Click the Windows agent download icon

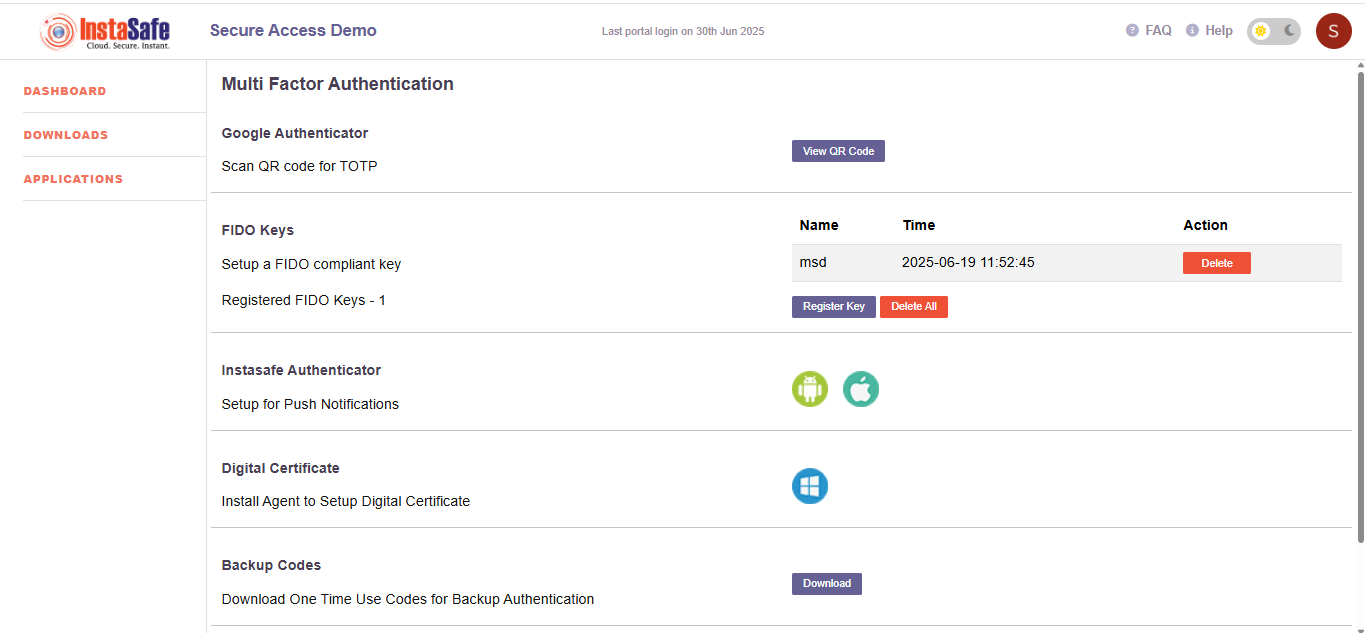pyautogui.click(x=810, y=486)
